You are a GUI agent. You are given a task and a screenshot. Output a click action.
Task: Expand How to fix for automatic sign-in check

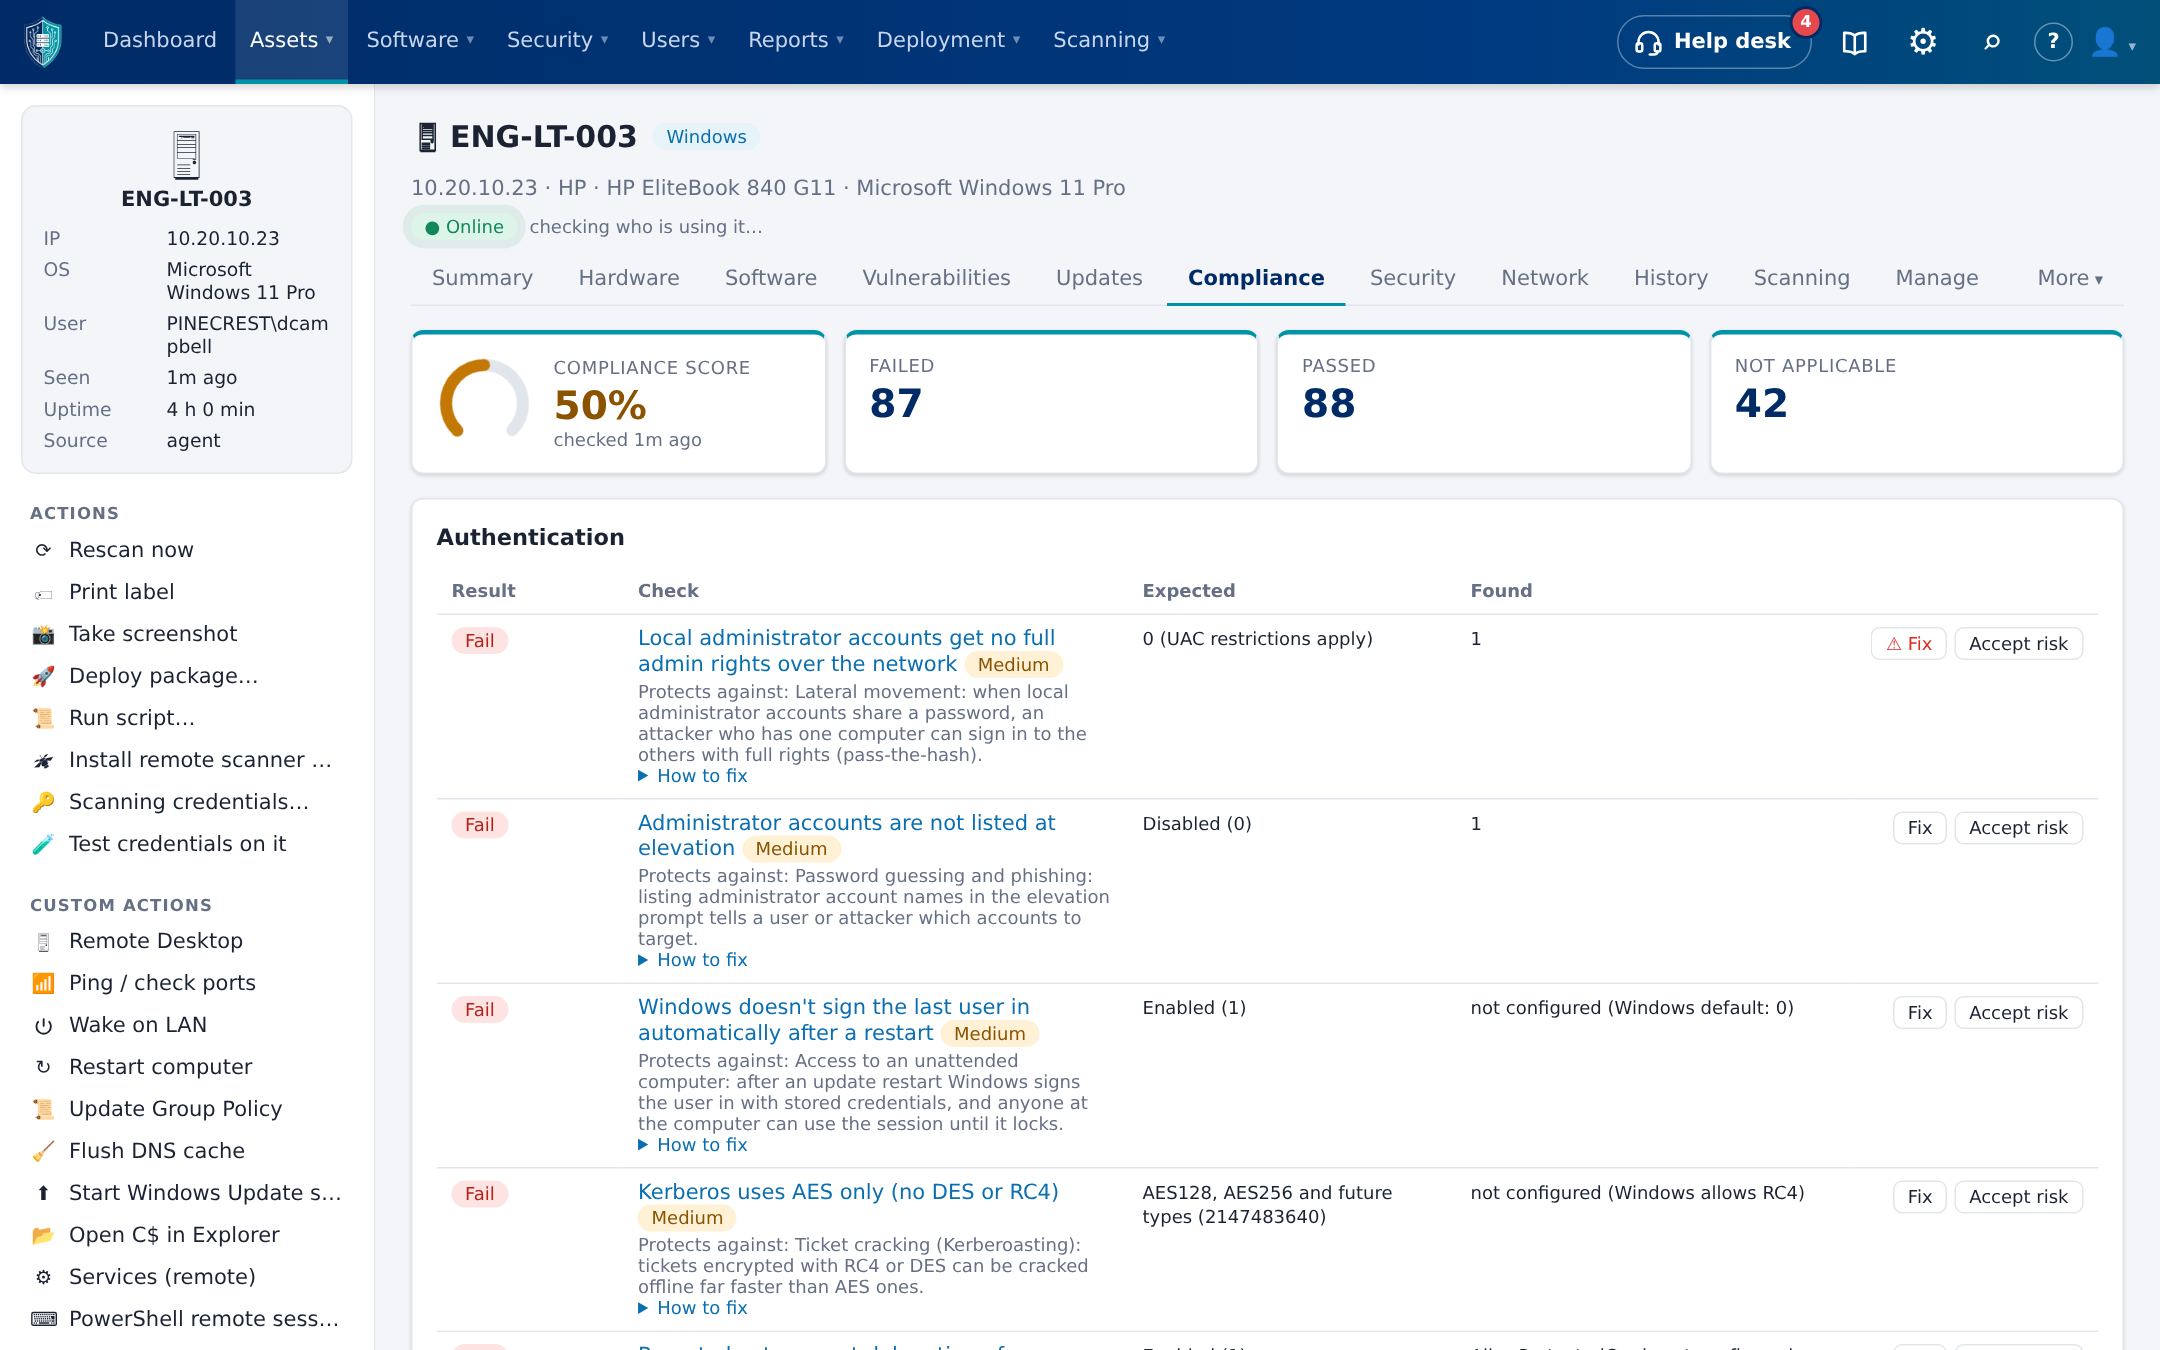[693, 1145]
